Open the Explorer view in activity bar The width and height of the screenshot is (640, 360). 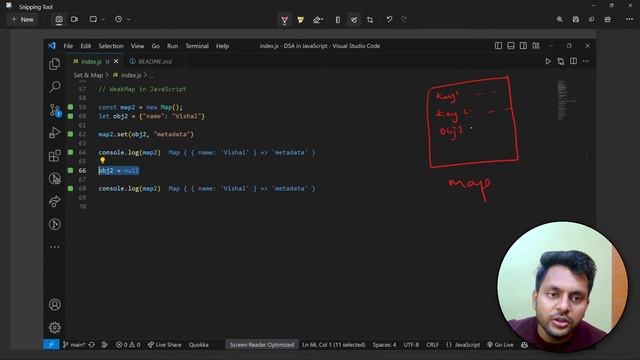coord(55,64)
